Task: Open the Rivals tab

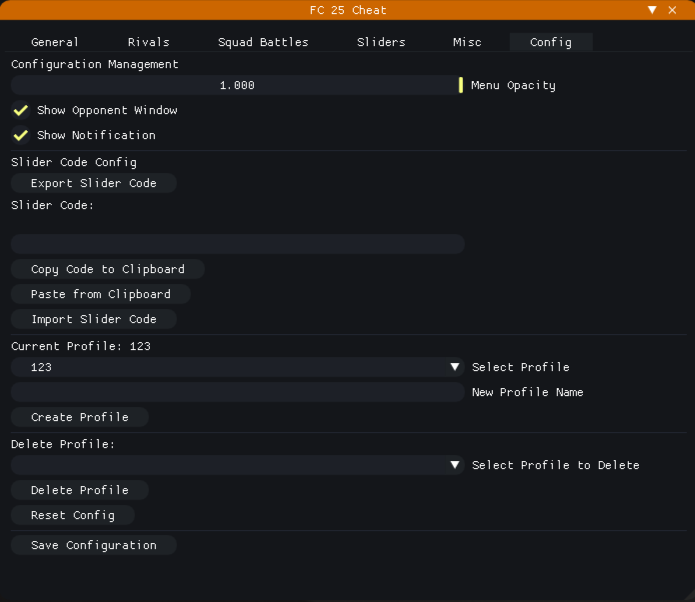Action: click(149, 42)
